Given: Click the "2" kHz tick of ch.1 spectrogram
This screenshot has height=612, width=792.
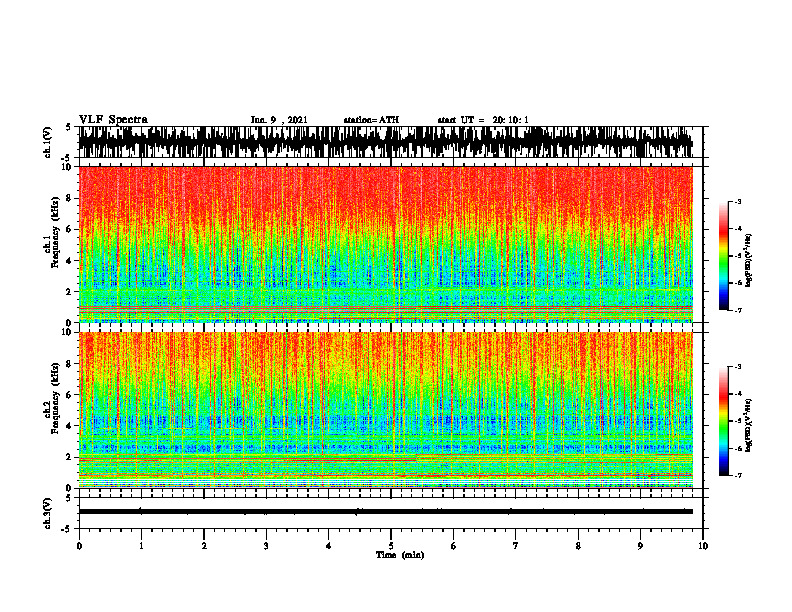Looking at the screenshot, I should click(x=69, y=292).
